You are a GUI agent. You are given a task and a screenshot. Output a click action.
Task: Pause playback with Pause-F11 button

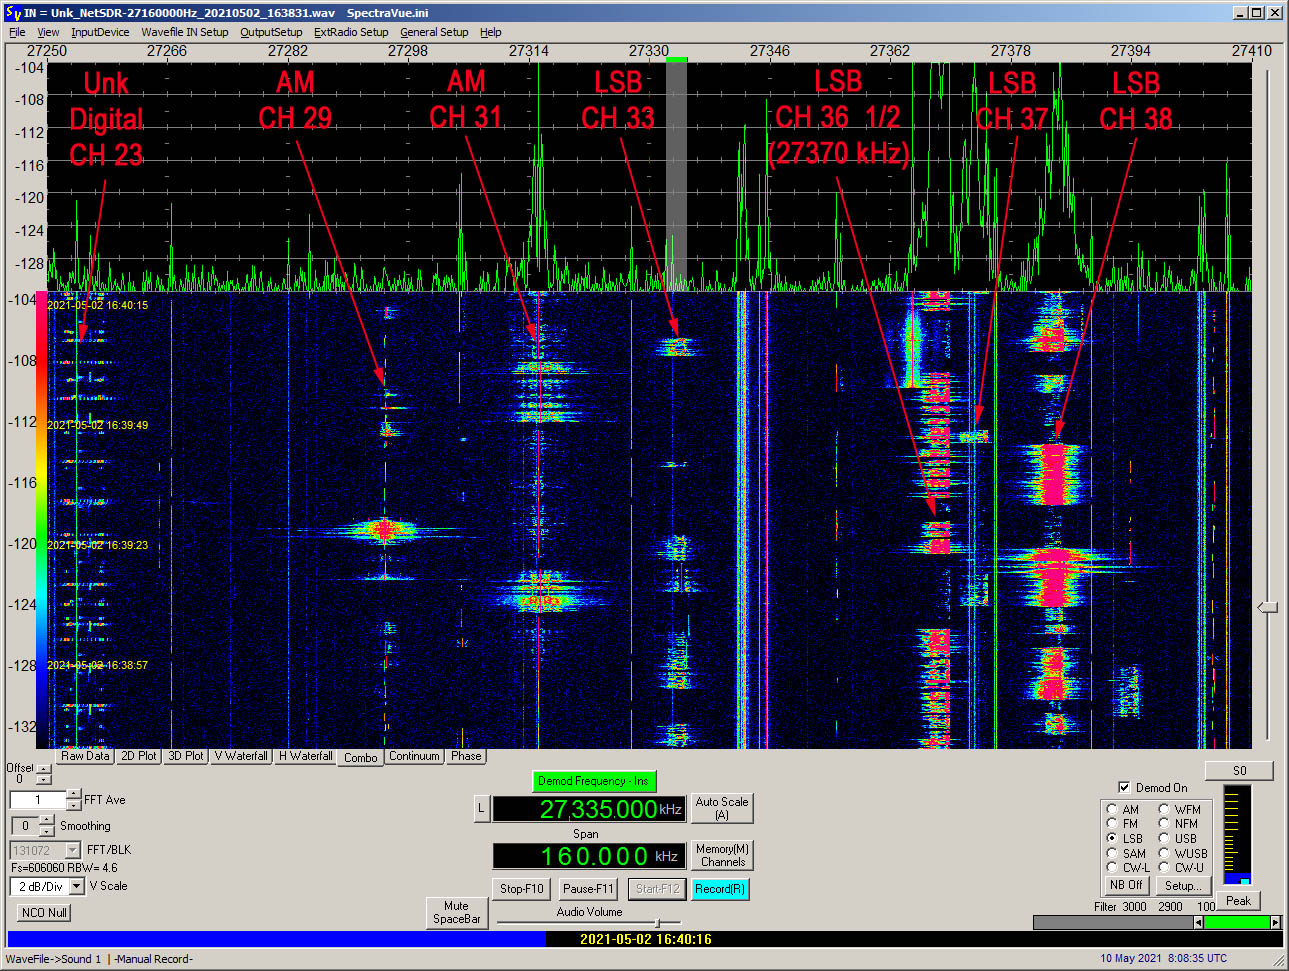click(588, 889)
